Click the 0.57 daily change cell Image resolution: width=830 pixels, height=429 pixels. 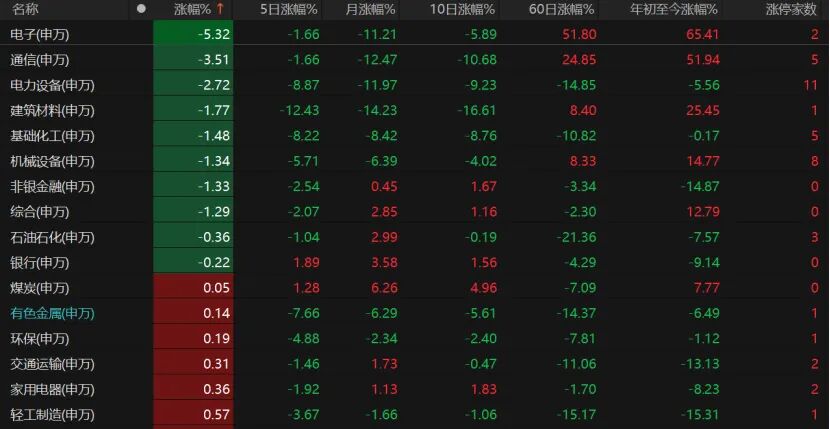193,414
